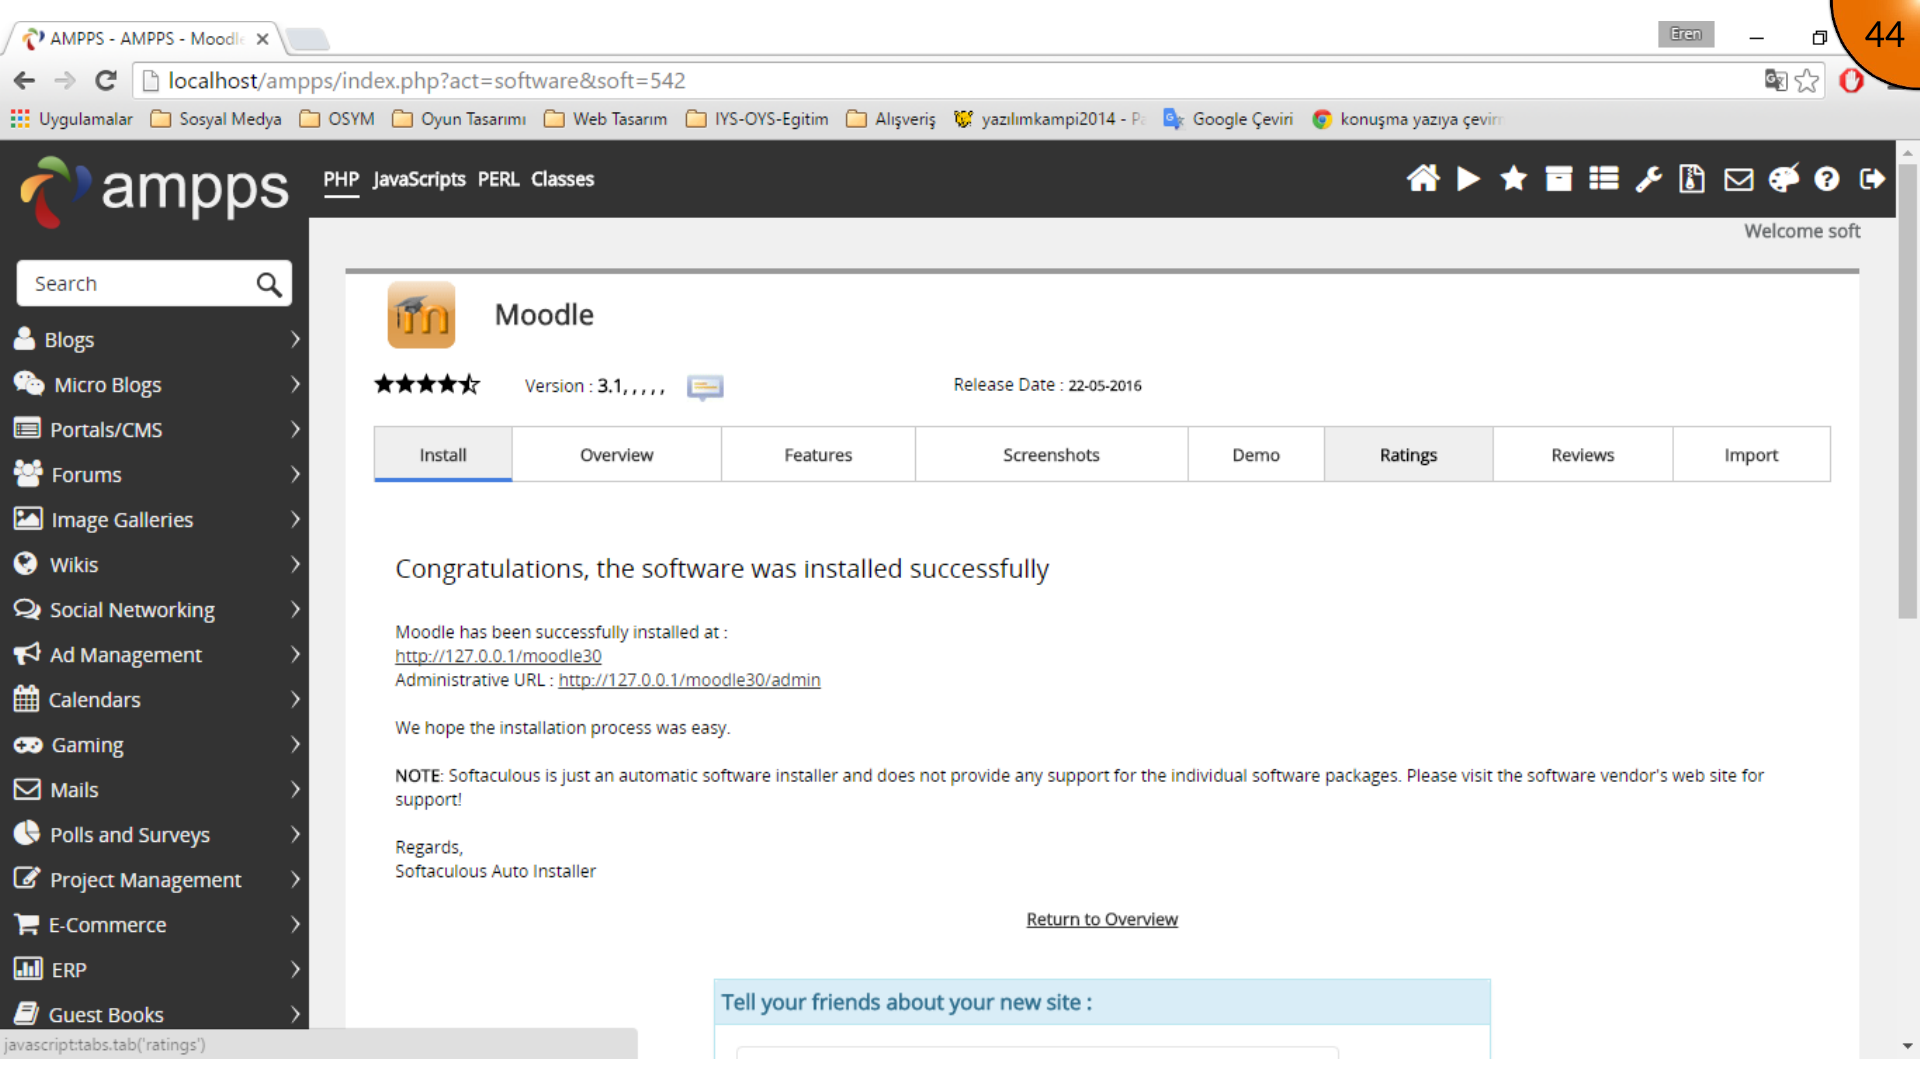The image size is (1921, 1080).
Task: Expand the Forums category
Action: (155, 475)
